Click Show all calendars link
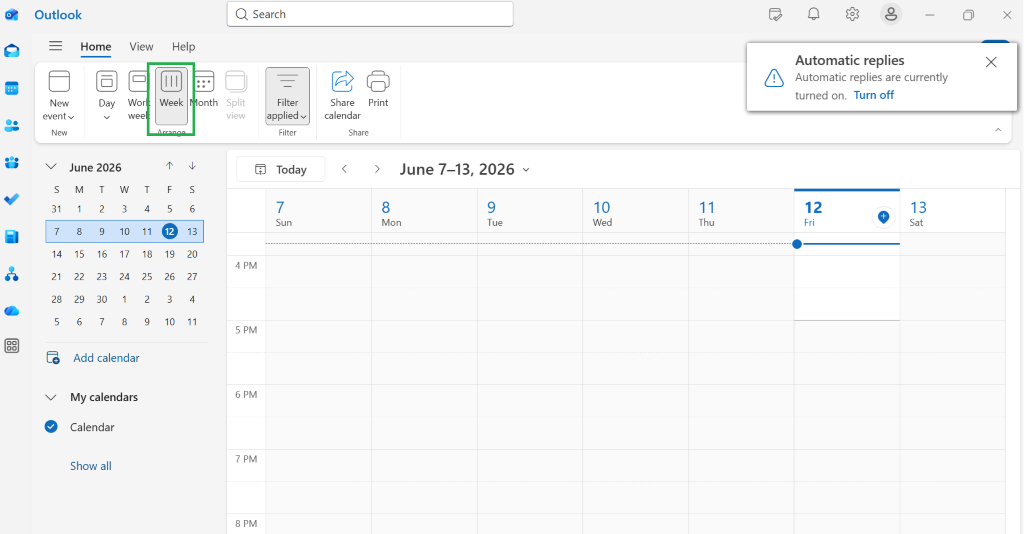 tap(91, 465)
